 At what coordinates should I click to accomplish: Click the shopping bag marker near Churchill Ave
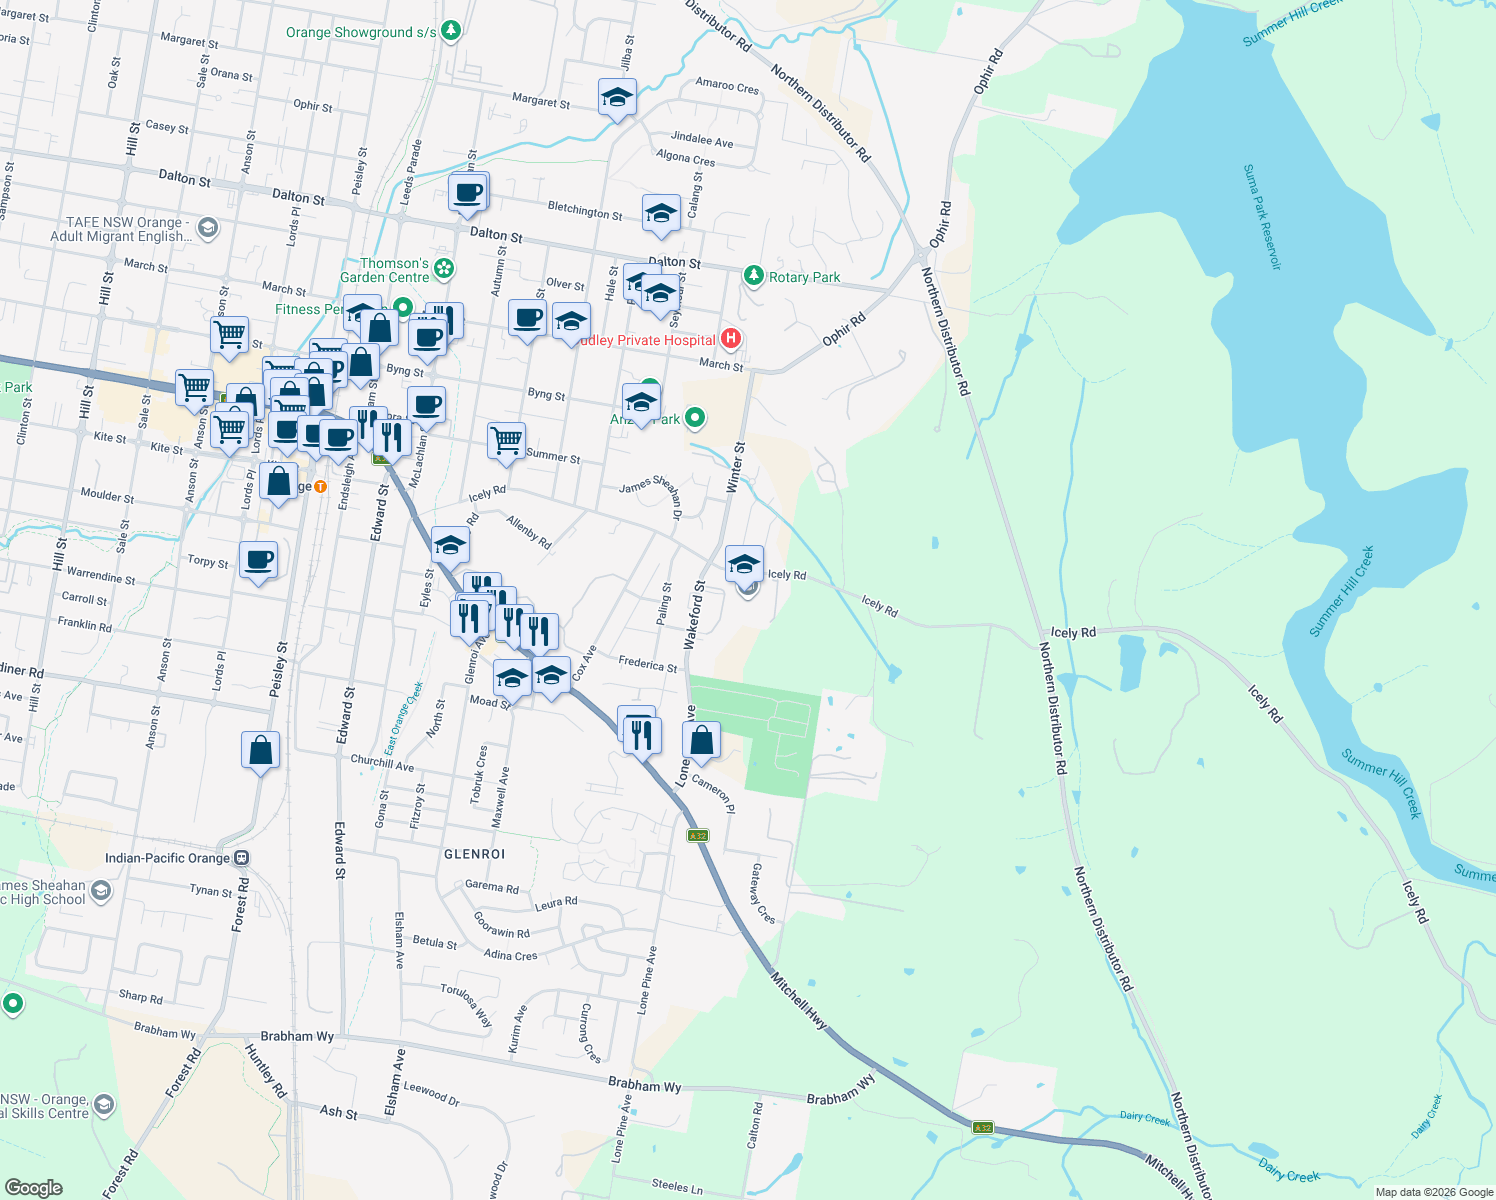click(260, 751)
